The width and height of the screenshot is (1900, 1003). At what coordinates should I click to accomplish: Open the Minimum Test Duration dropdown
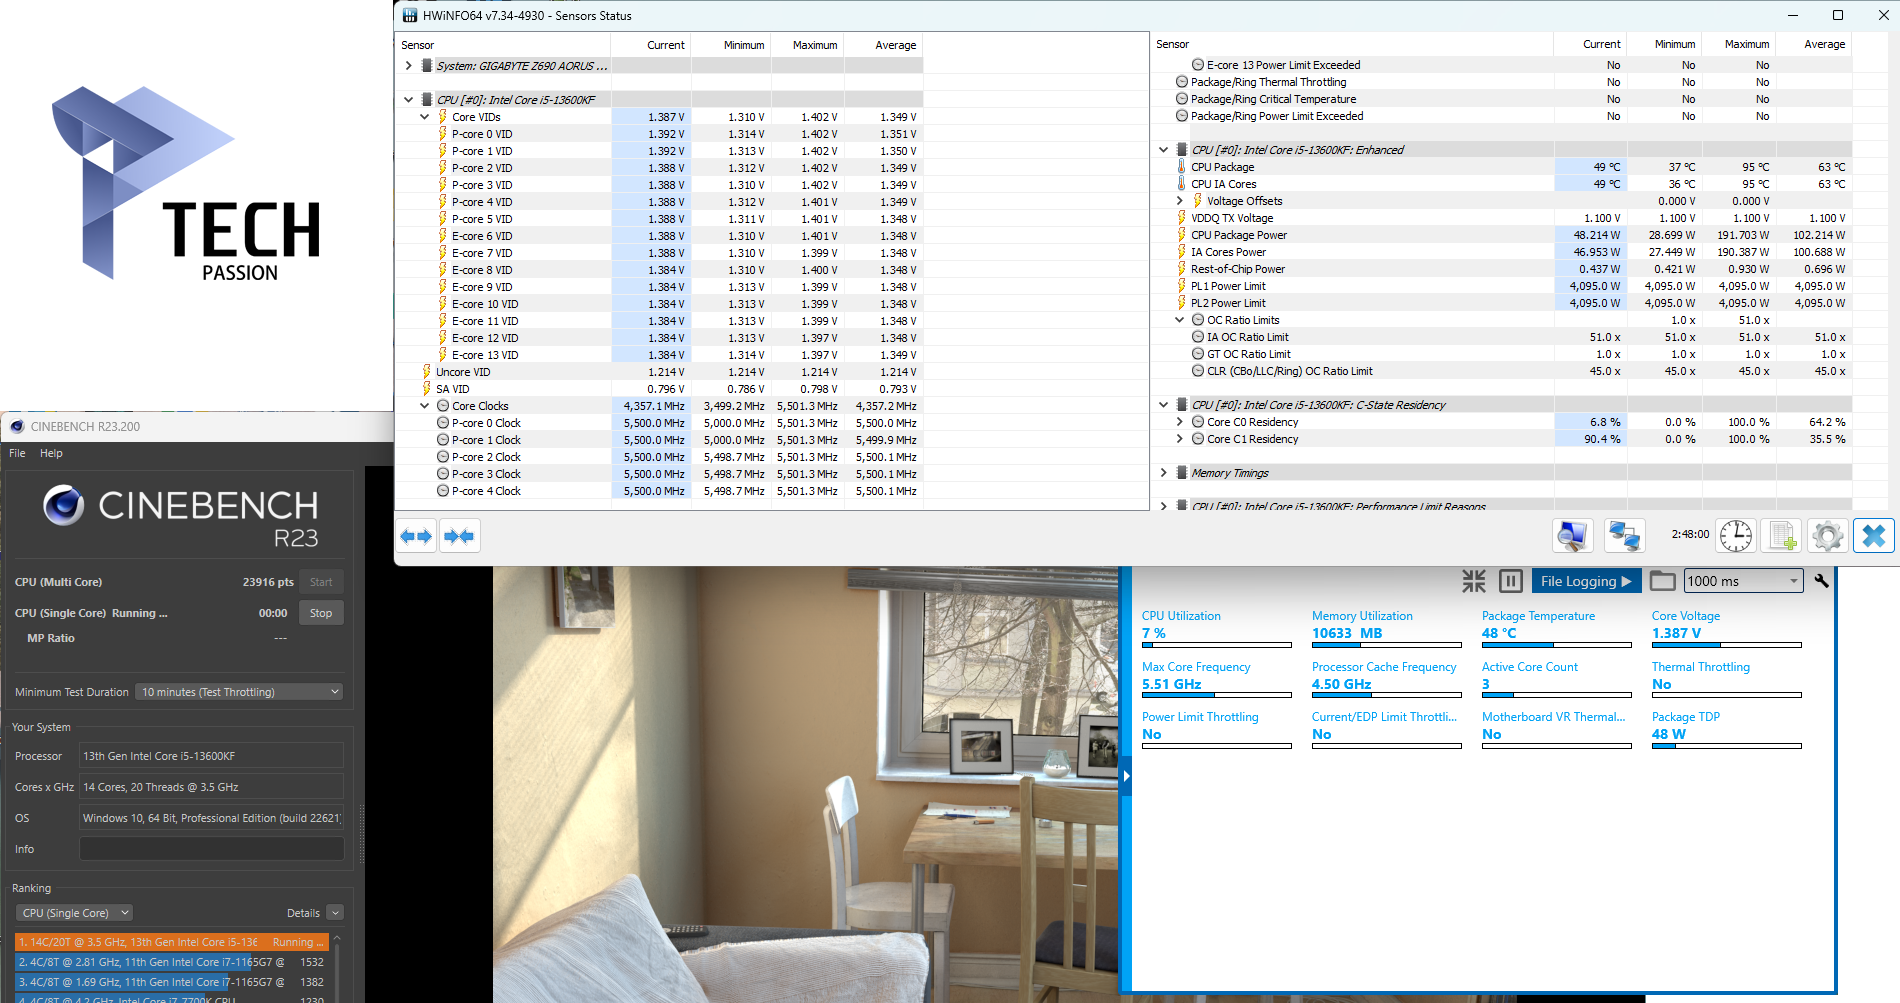(x=239, y=692)
